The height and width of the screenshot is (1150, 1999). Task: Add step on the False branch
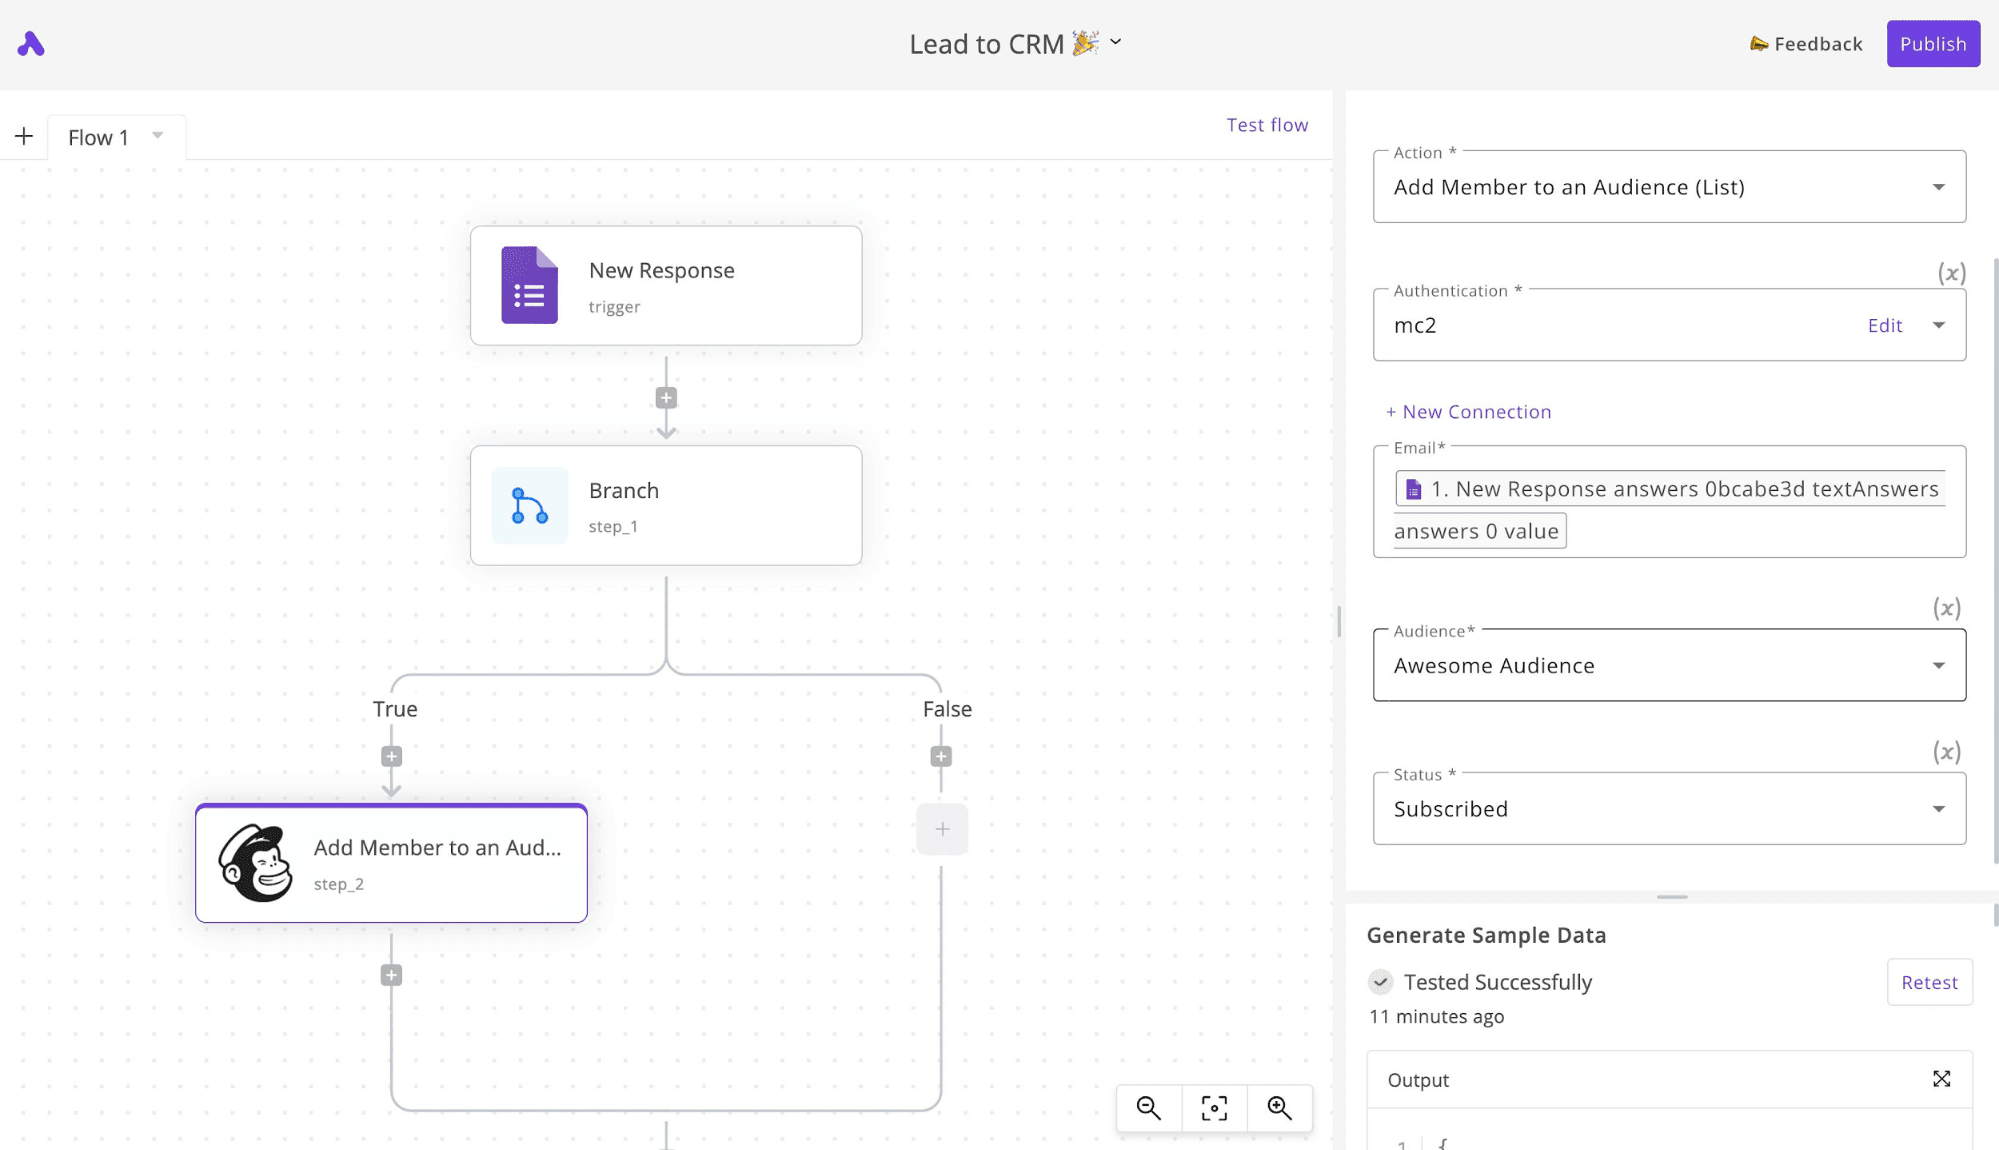(x=940, y=756)
